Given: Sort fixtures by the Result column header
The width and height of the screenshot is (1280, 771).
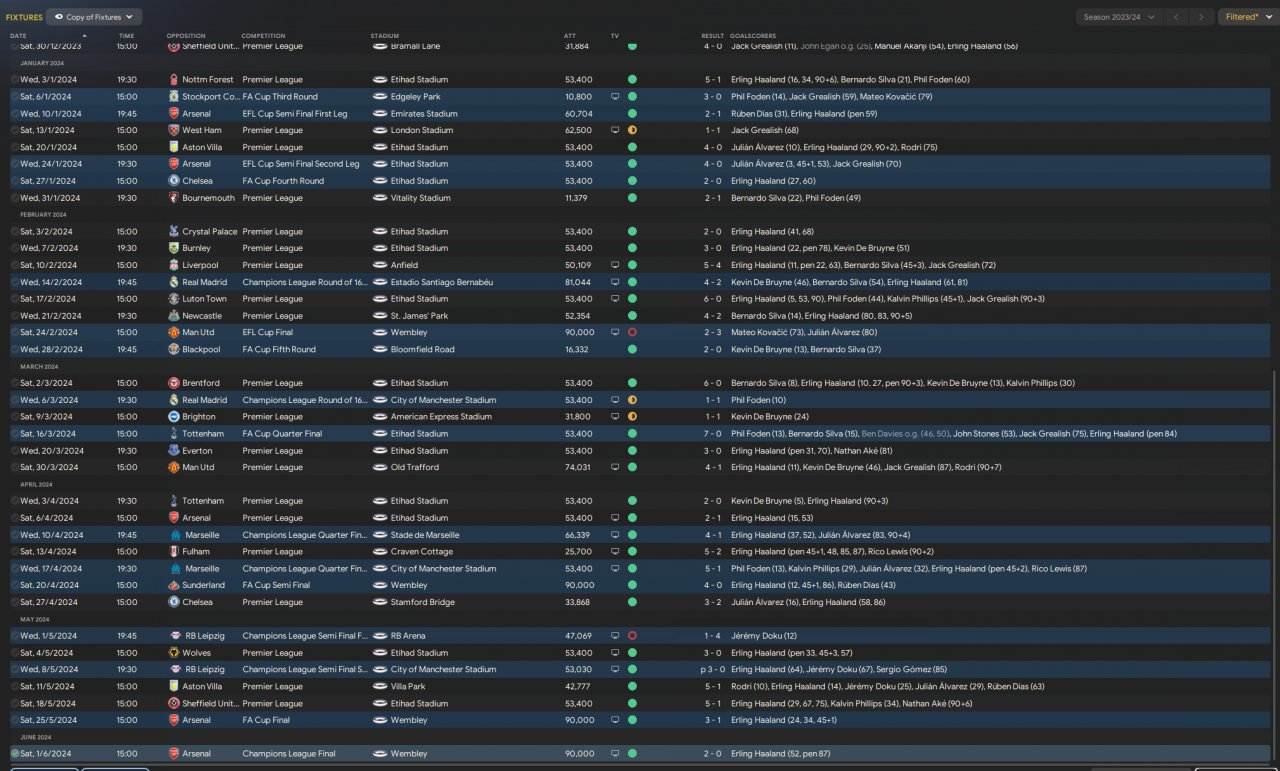Looking at the screenshot, I should pos(713,36).
